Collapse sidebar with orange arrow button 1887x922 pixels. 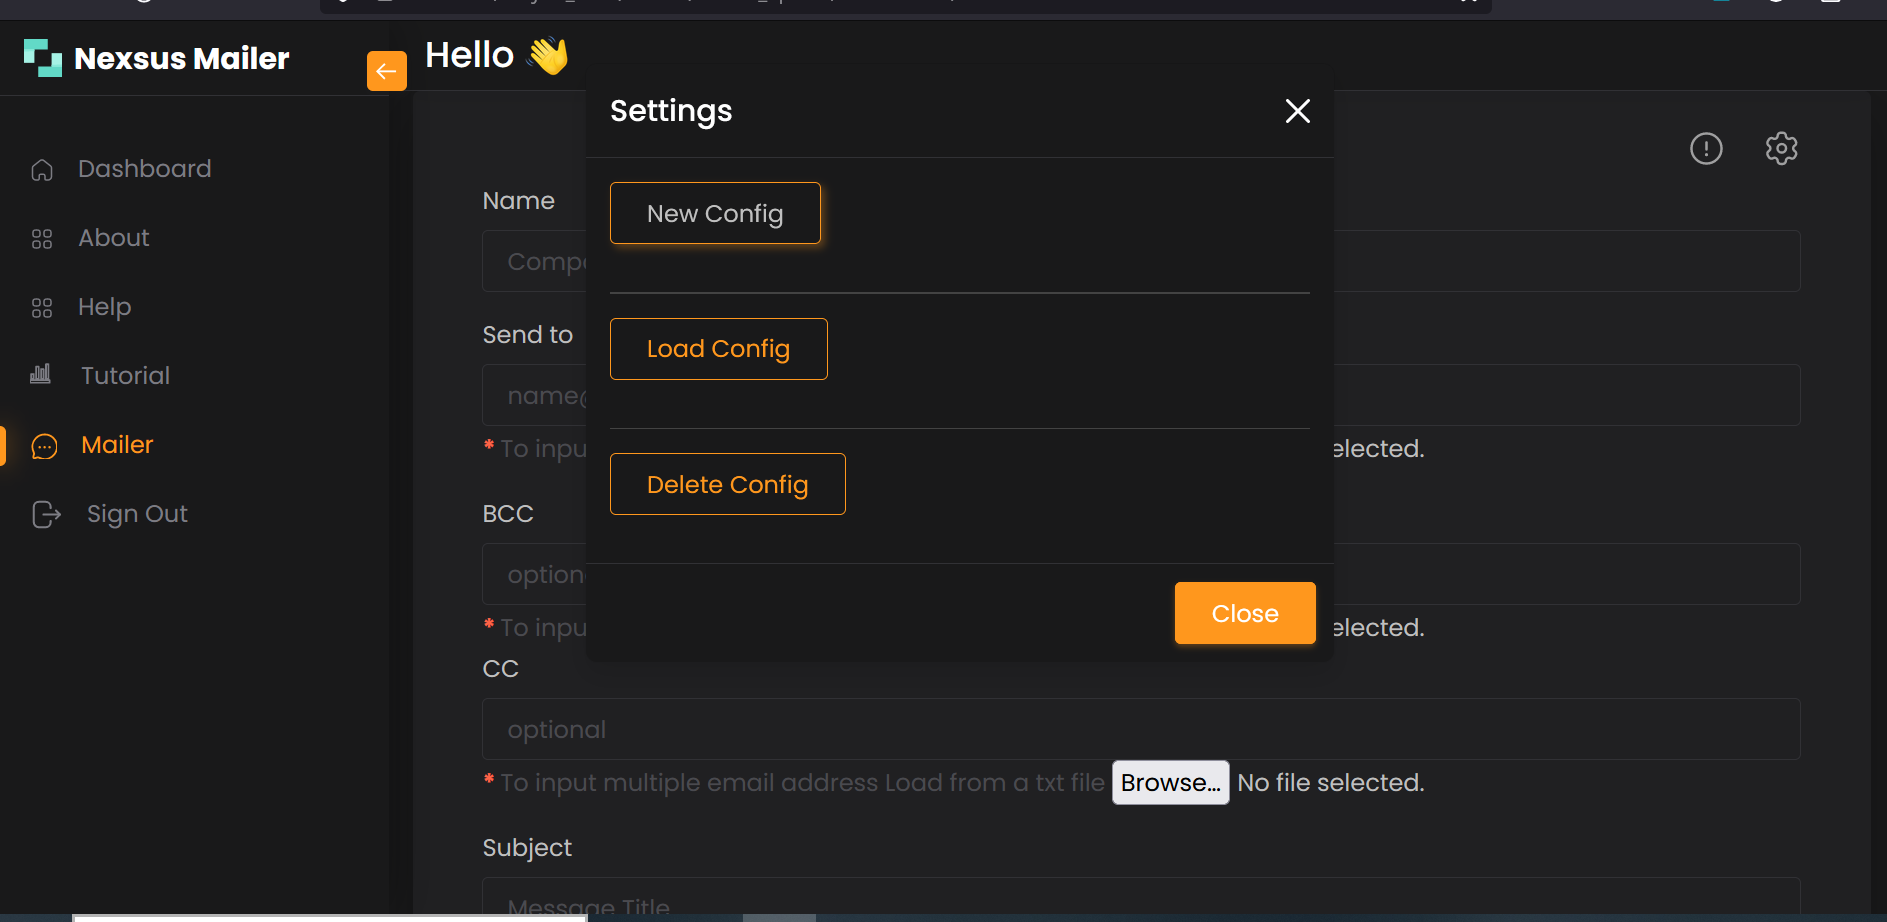click(387, 71)
